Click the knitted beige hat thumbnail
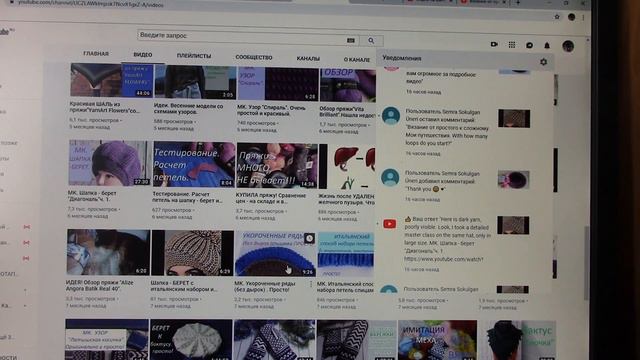Screen dimensions: 640x360 point(193,253)
